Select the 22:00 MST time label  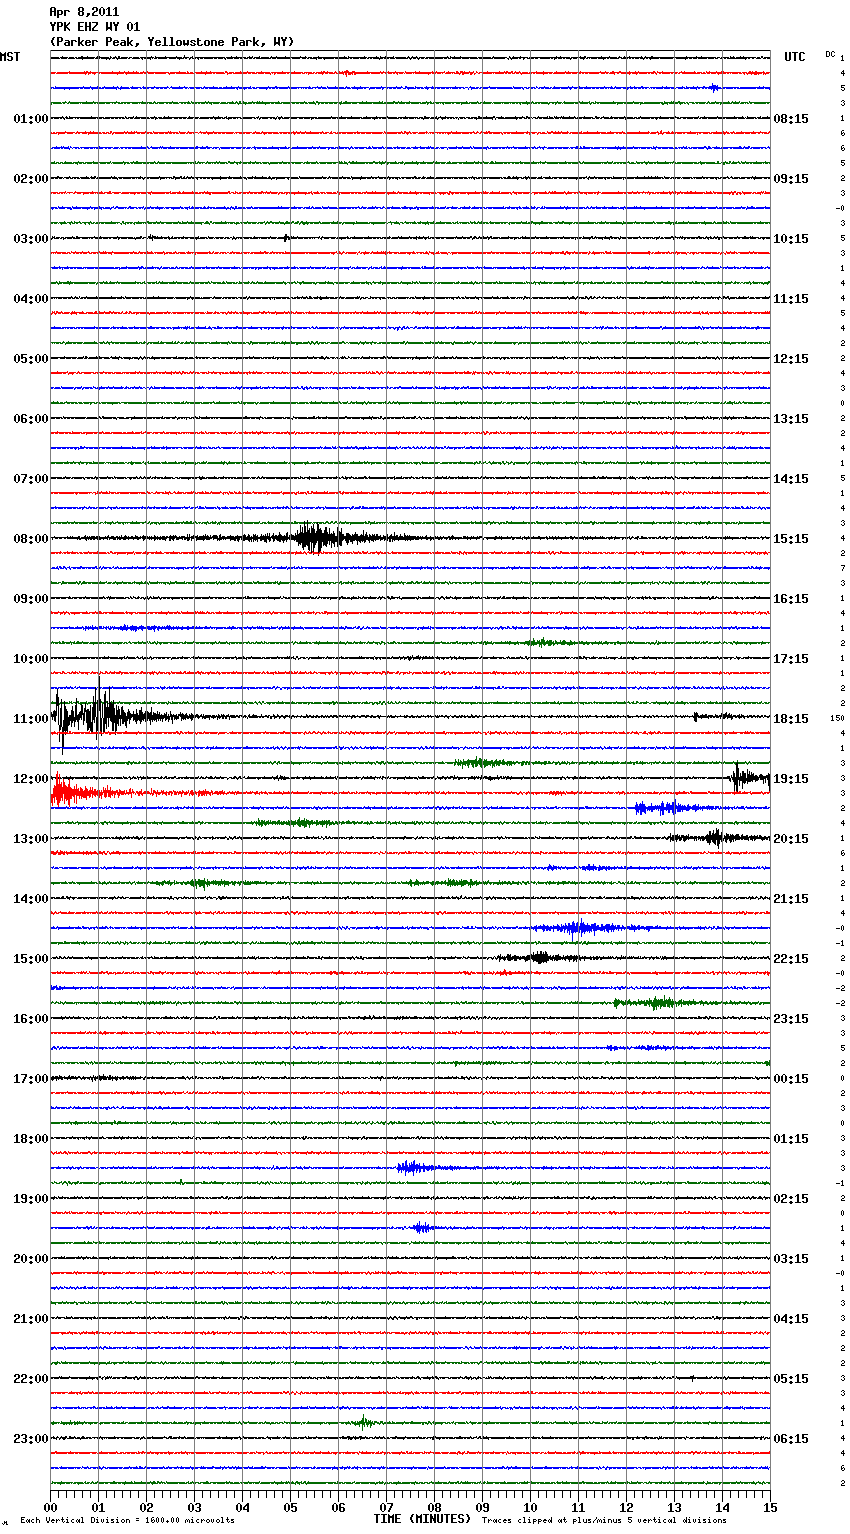[x=31, y=1379]
